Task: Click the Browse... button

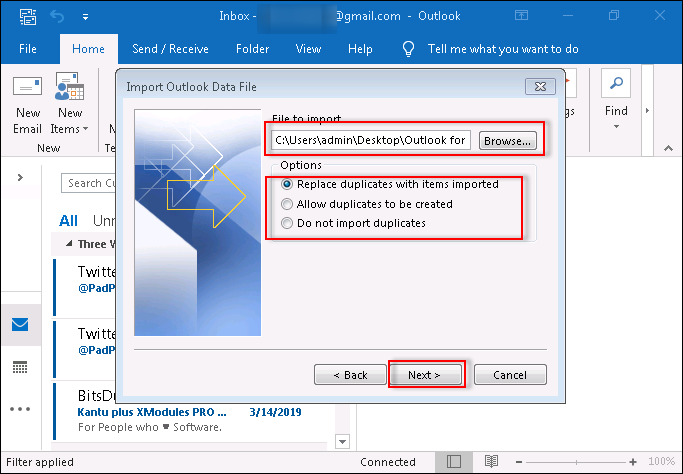Action: click(507, 141)
